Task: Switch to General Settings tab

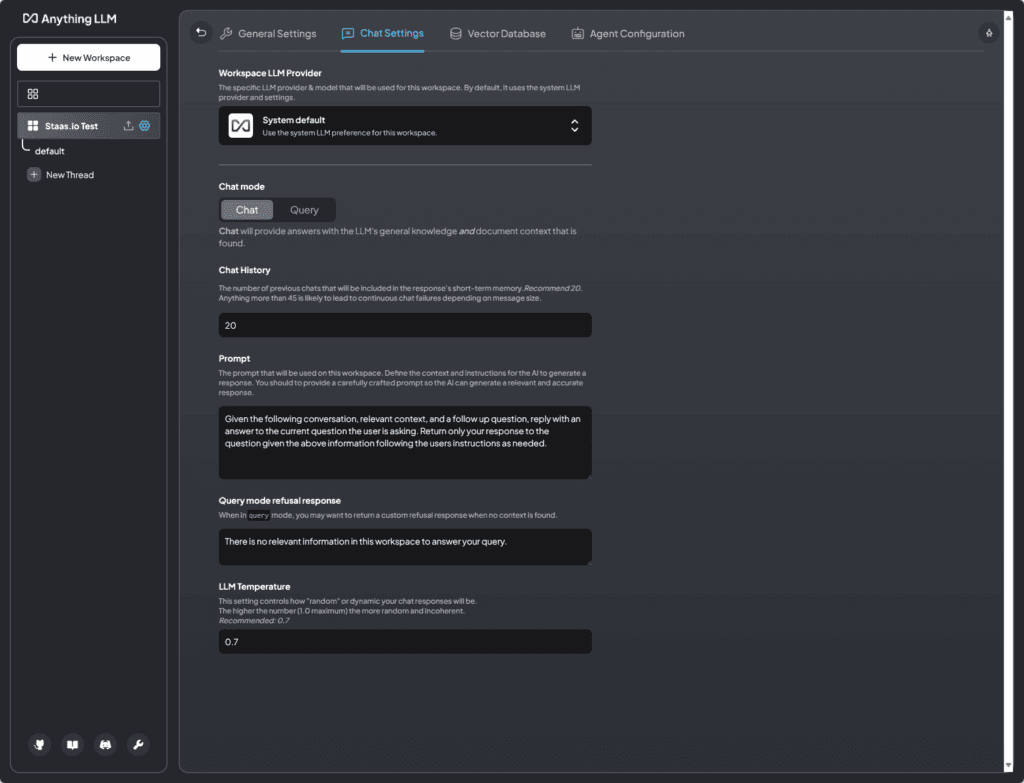Action: [268, 33]
